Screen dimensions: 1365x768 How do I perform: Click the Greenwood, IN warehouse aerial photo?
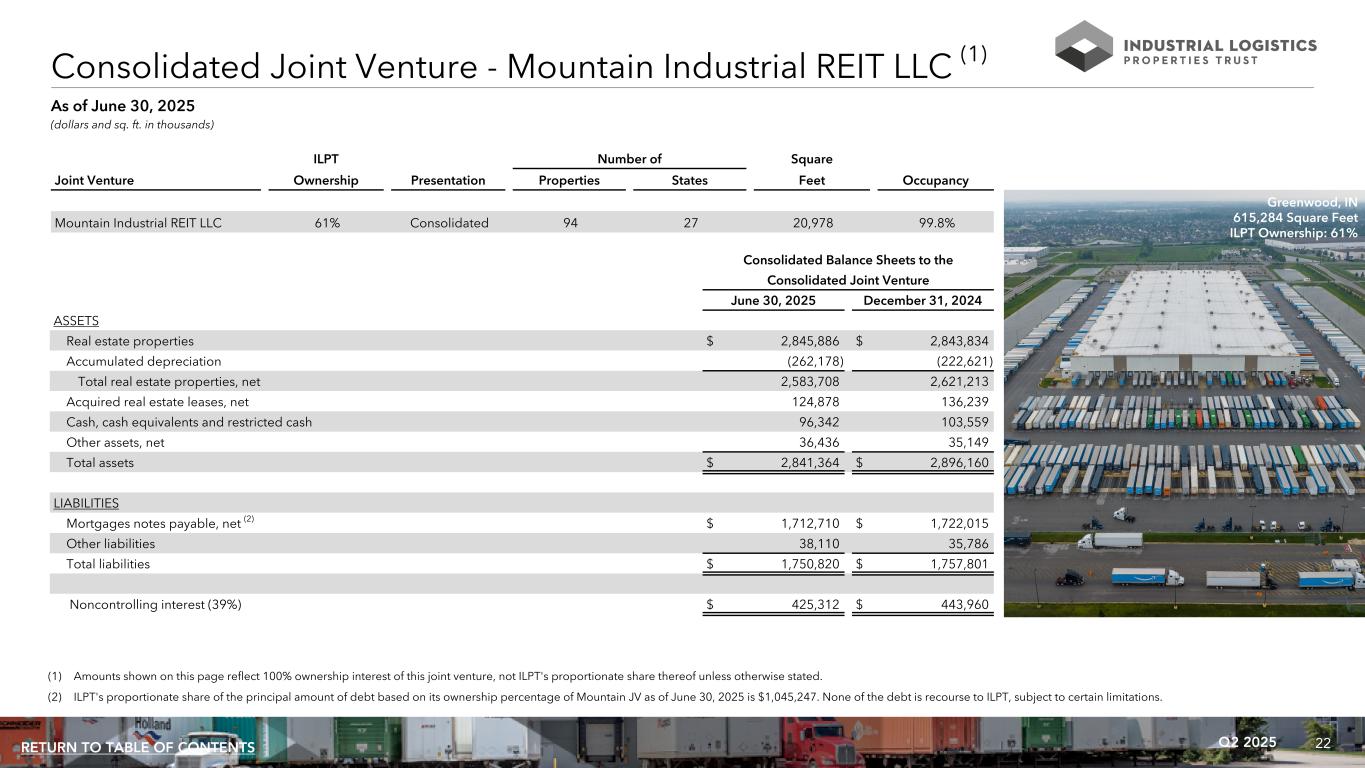coord(1183,420)
